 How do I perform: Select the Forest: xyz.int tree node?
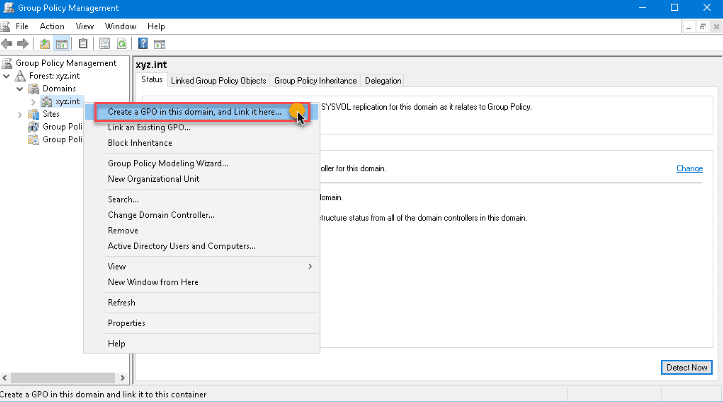(54, 76)
